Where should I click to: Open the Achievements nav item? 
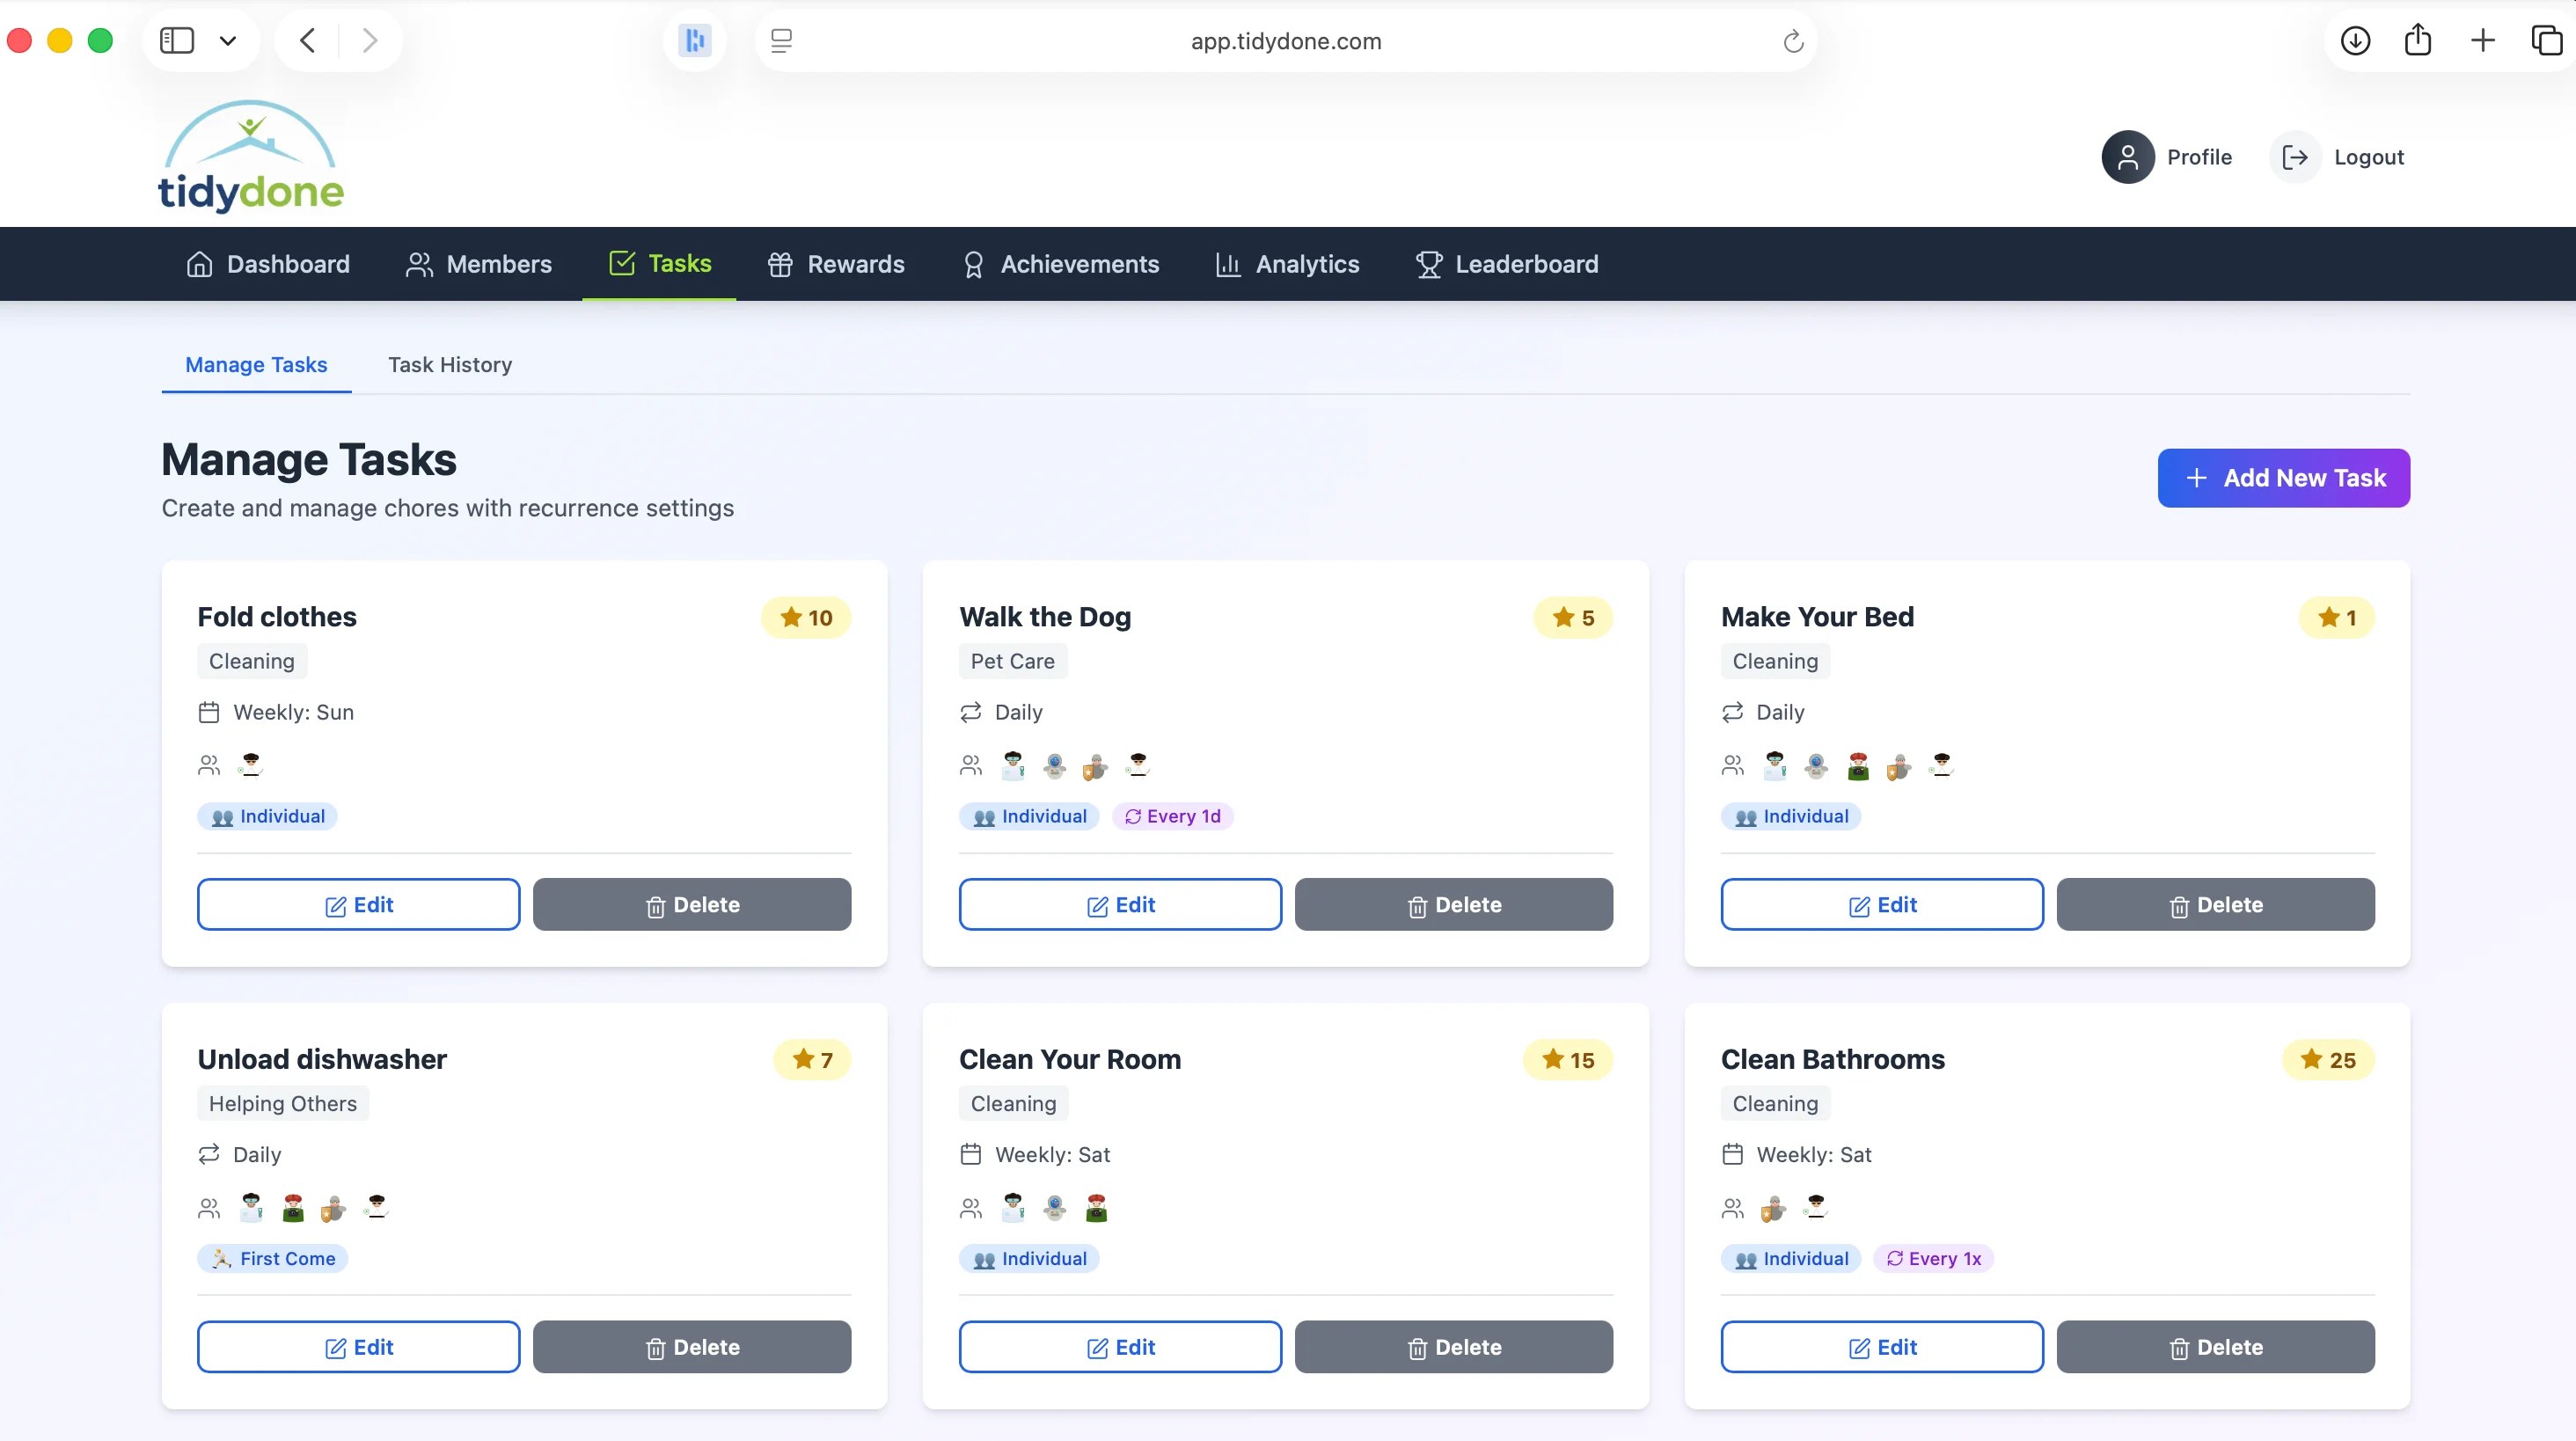click(x=1061, y=264)
